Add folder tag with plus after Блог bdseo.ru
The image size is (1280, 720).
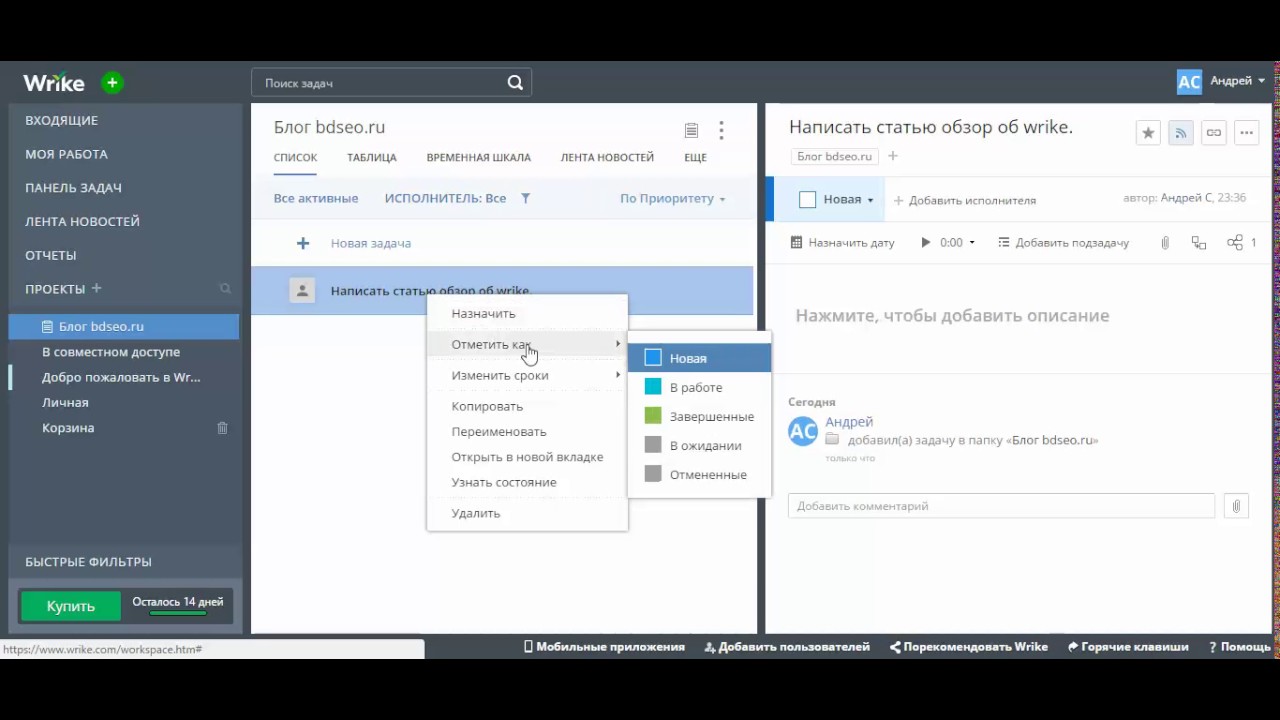[893, 156]
